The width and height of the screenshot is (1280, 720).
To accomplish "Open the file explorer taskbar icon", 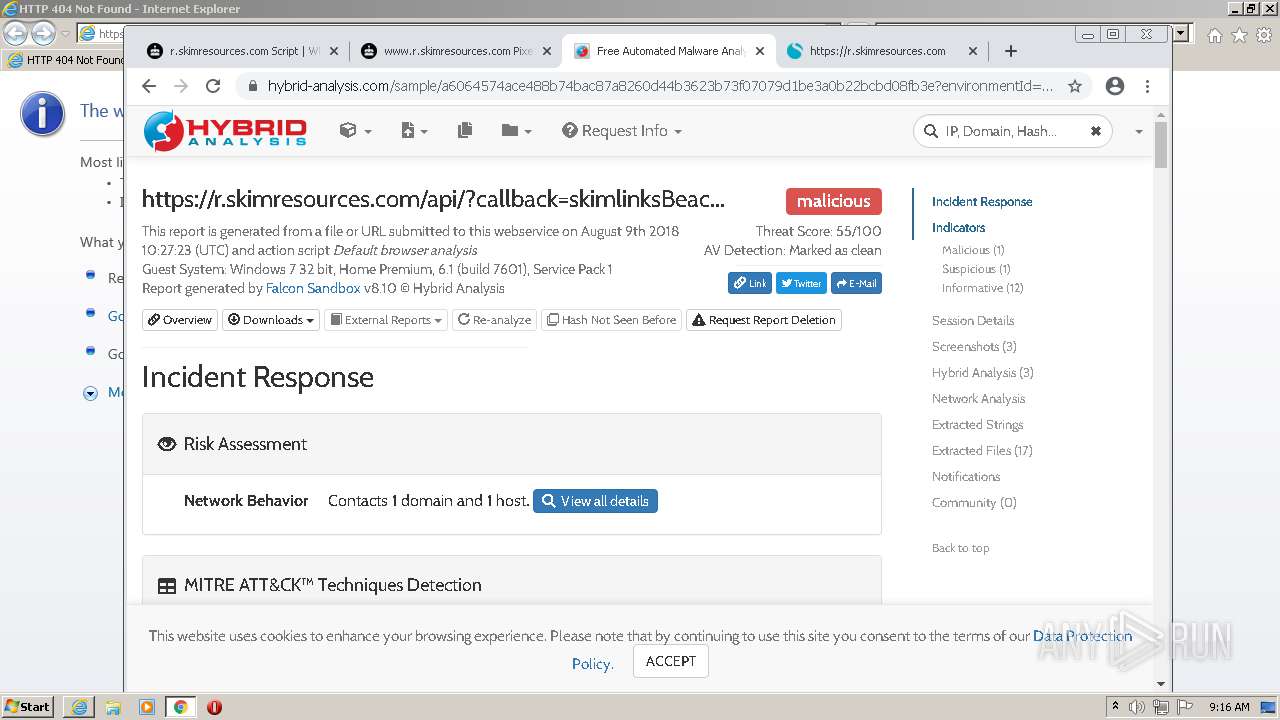I will 113,707.
